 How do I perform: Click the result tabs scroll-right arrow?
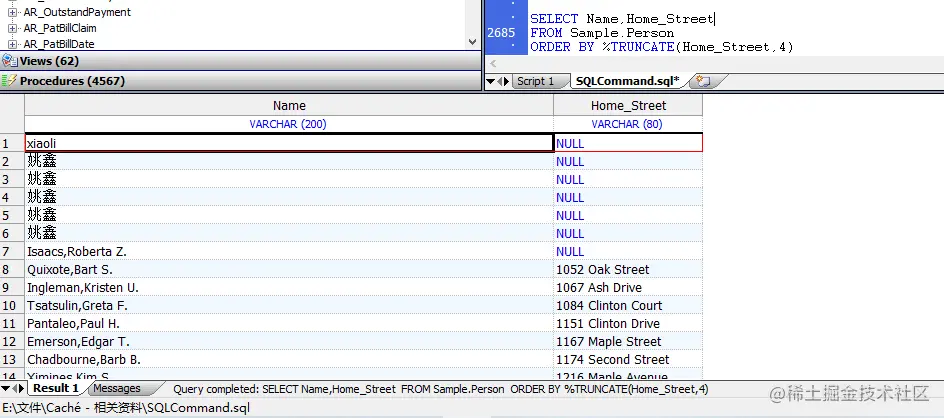pyautogui.click(x=22, y=389)
